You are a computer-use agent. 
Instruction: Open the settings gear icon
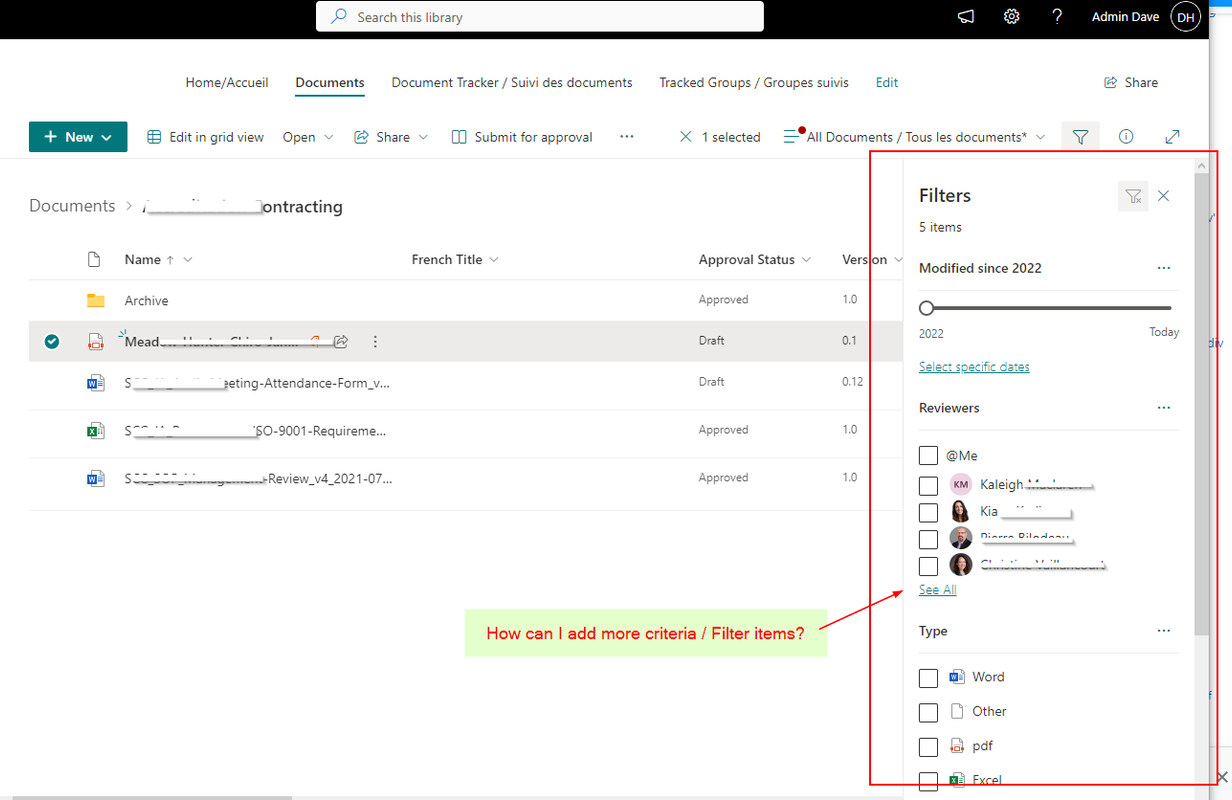(1012, 17)
